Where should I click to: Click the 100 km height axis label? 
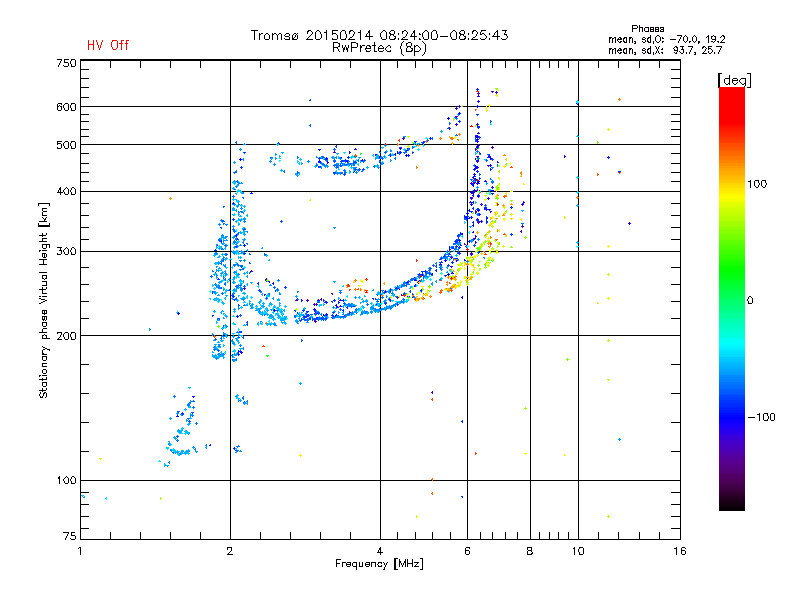pyautogui.click(x=66, y=480)
